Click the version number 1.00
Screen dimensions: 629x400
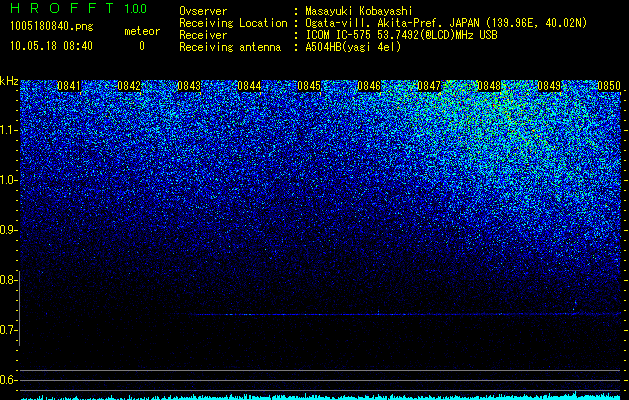135,9
